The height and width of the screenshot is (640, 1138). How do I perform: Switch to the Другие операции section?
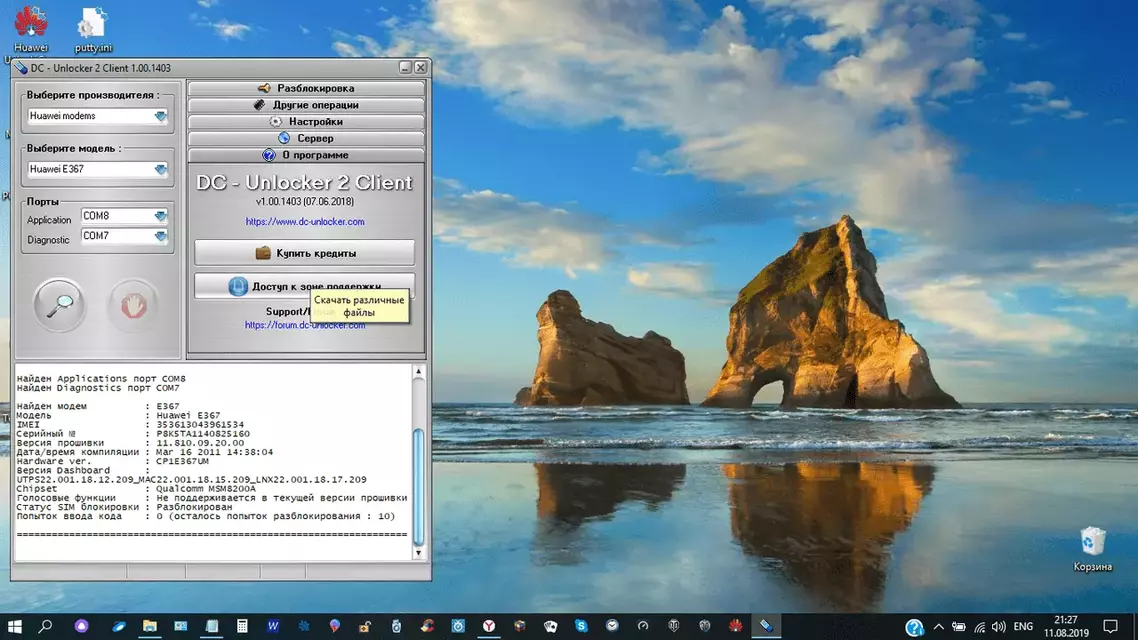coord(307,105)
